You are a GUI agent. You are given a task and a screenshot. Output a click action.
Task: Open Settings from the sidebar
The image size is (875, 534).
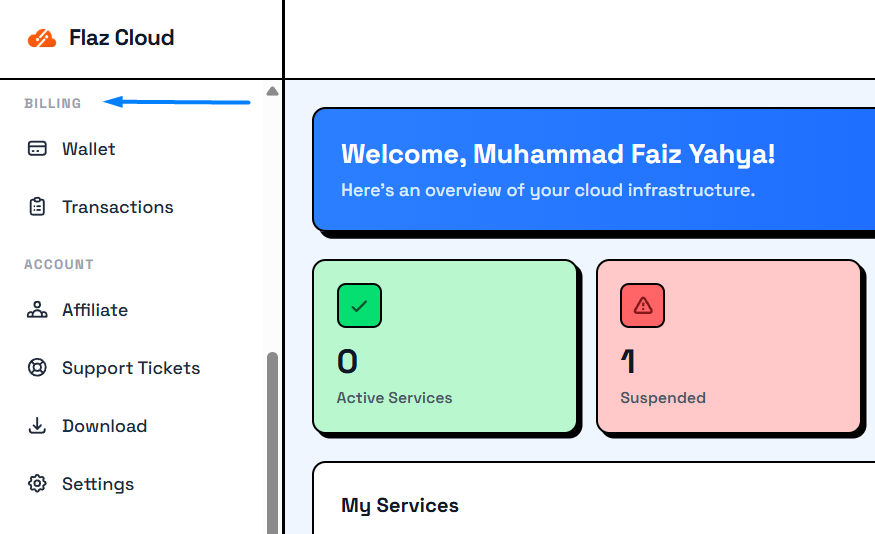coord(98,484)
